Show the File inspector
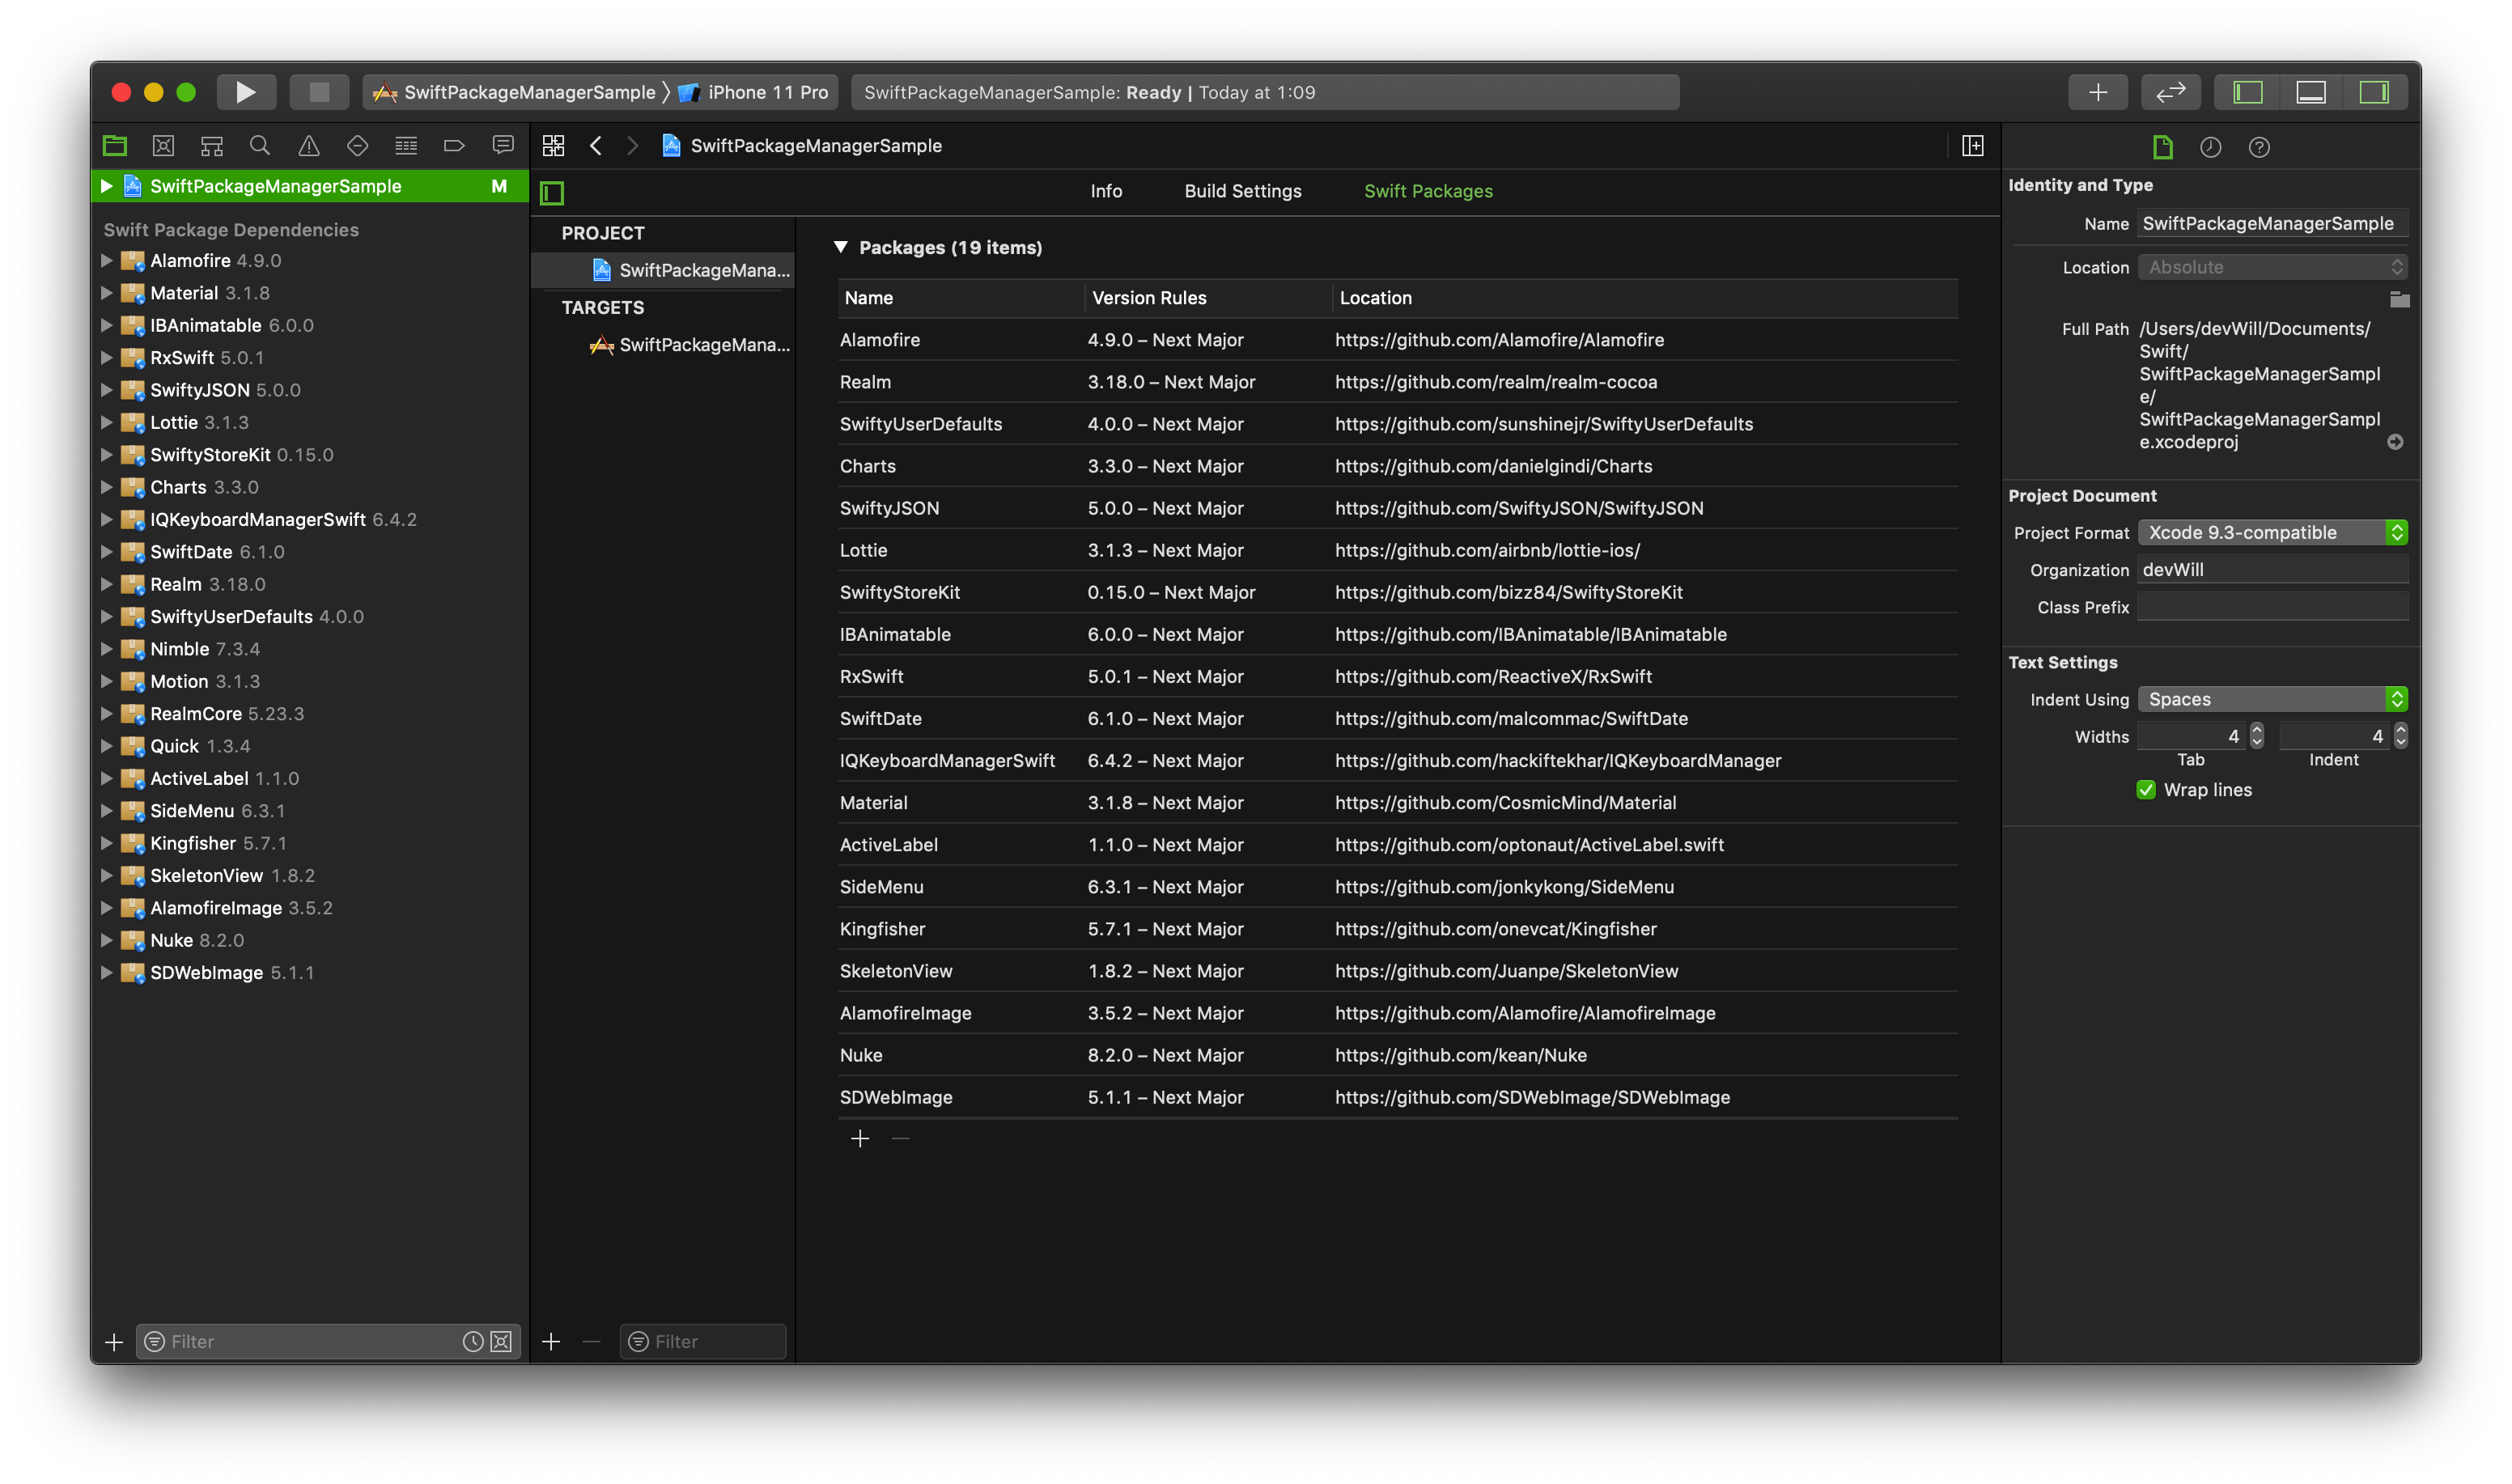The height and width of the screenshot is (1484, 2512). click(x=2162, y=147)
